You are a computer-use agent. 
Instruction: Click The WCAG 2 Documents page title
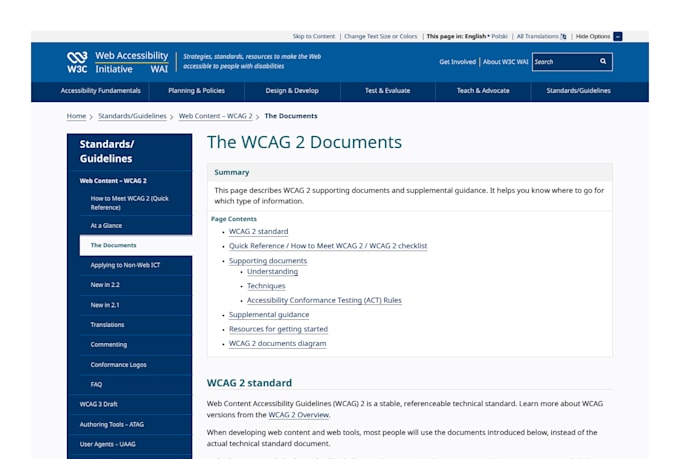coord(304,142)
